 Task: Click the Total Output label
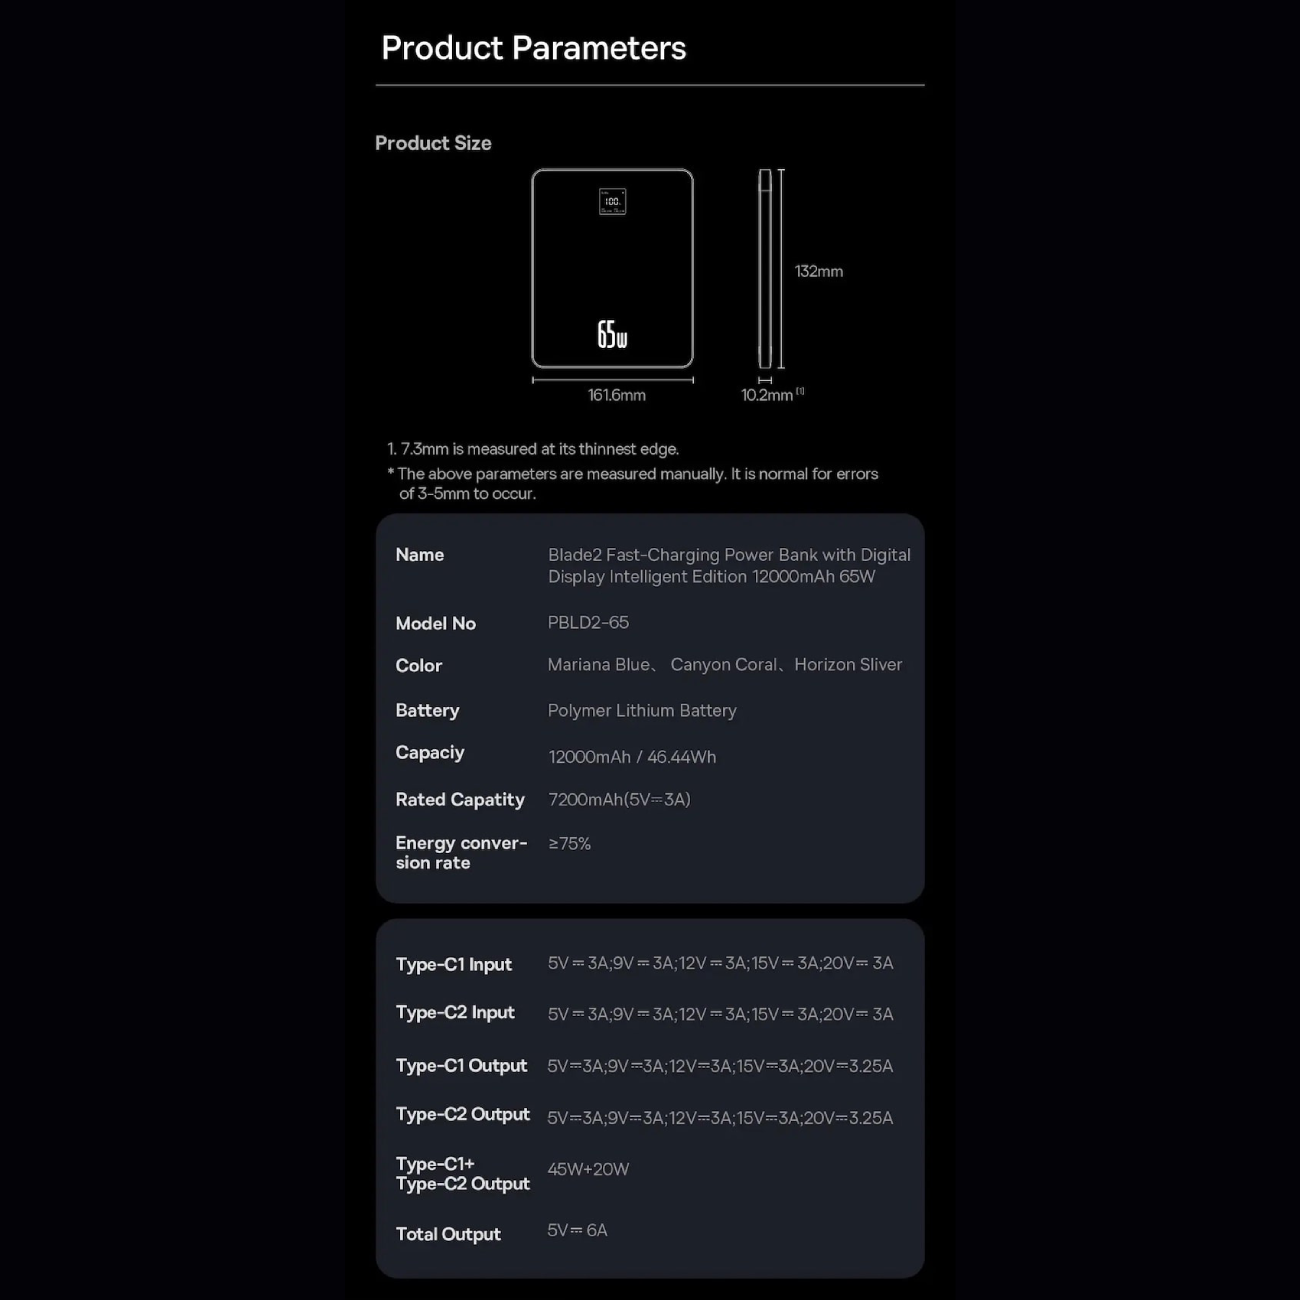pos(448,1234)
